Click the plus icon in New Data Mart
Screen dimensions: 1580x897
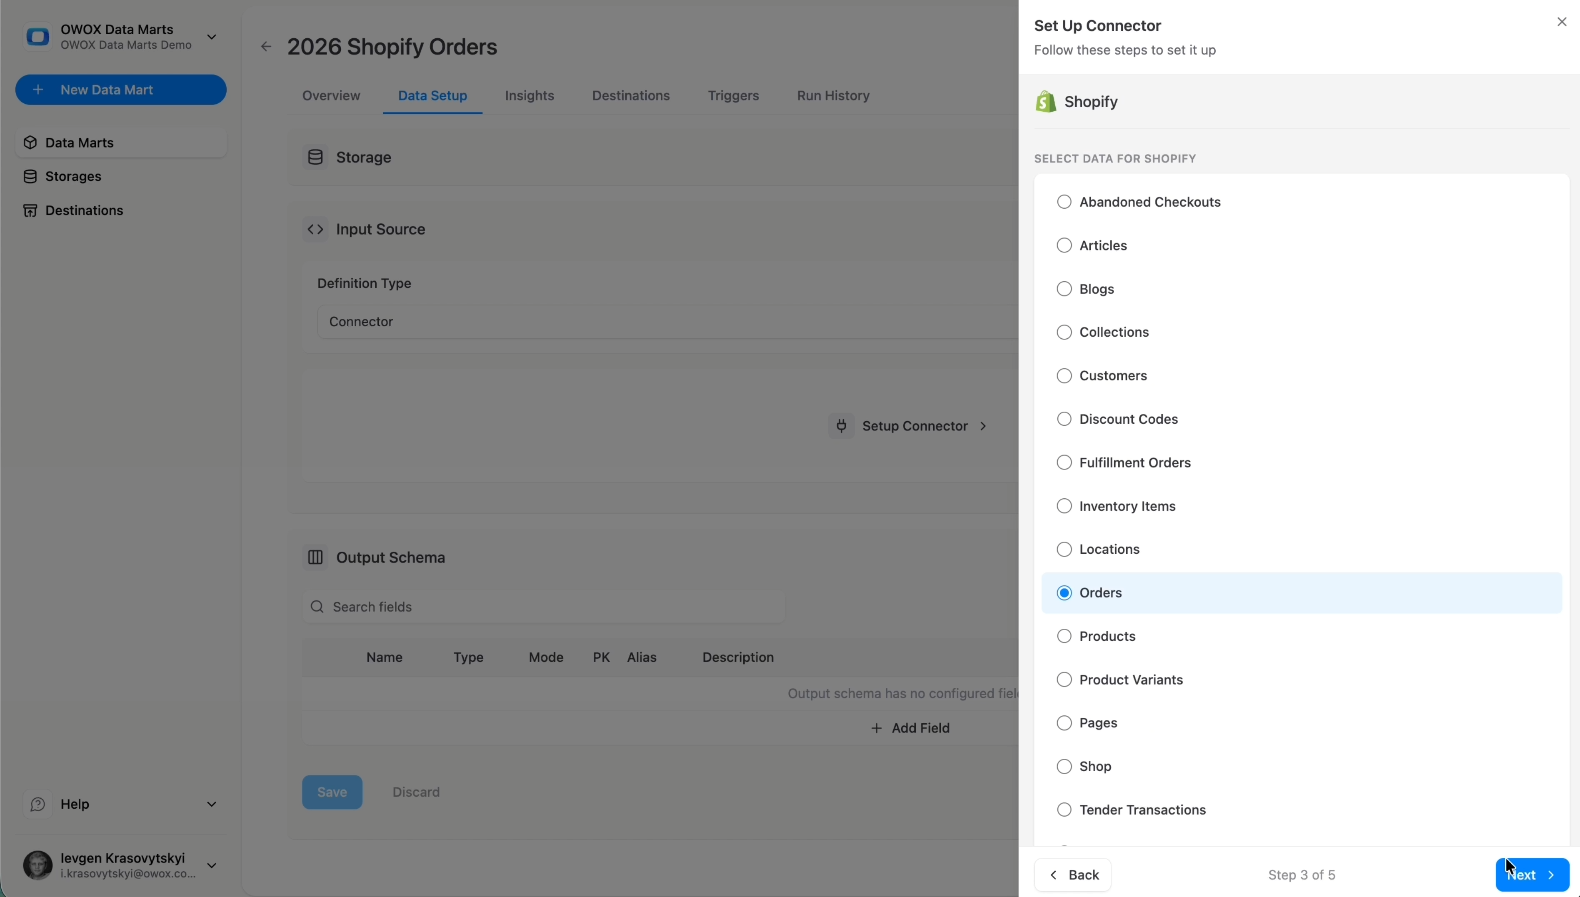click(x=38, y=90)
